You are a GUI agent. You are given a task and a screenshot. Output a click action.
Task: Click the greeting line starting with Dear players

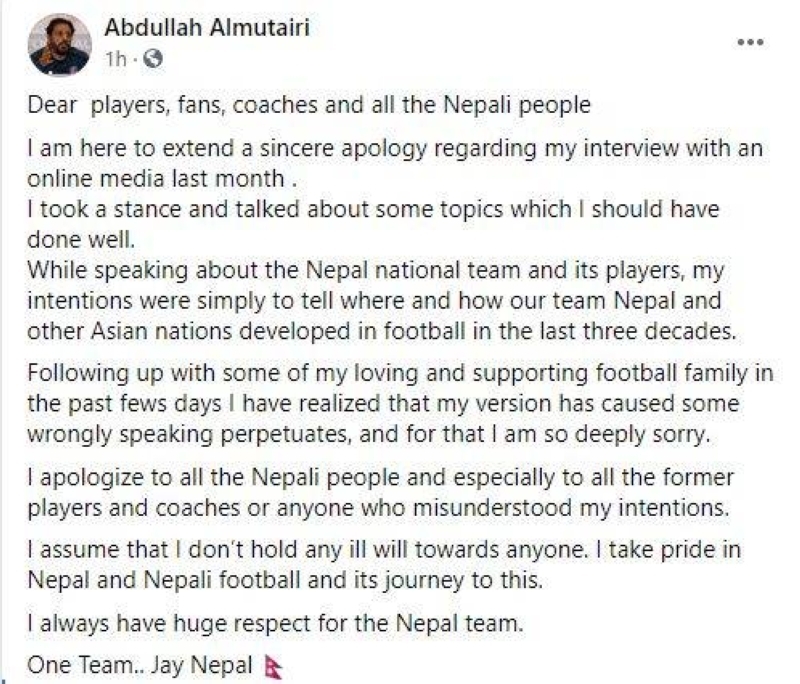pos(309,105)
